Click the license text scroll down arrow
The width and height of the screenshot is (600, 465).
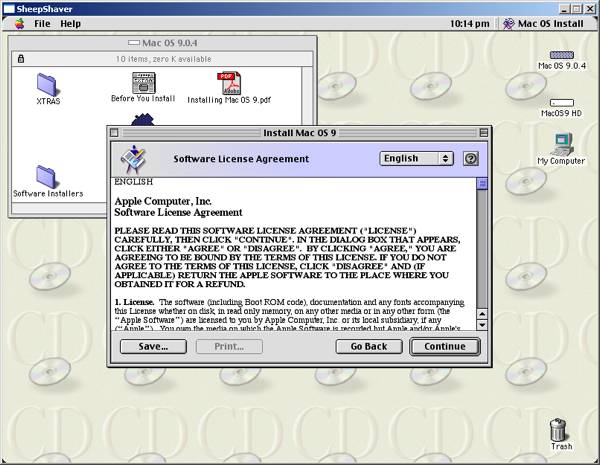[482, 324]
